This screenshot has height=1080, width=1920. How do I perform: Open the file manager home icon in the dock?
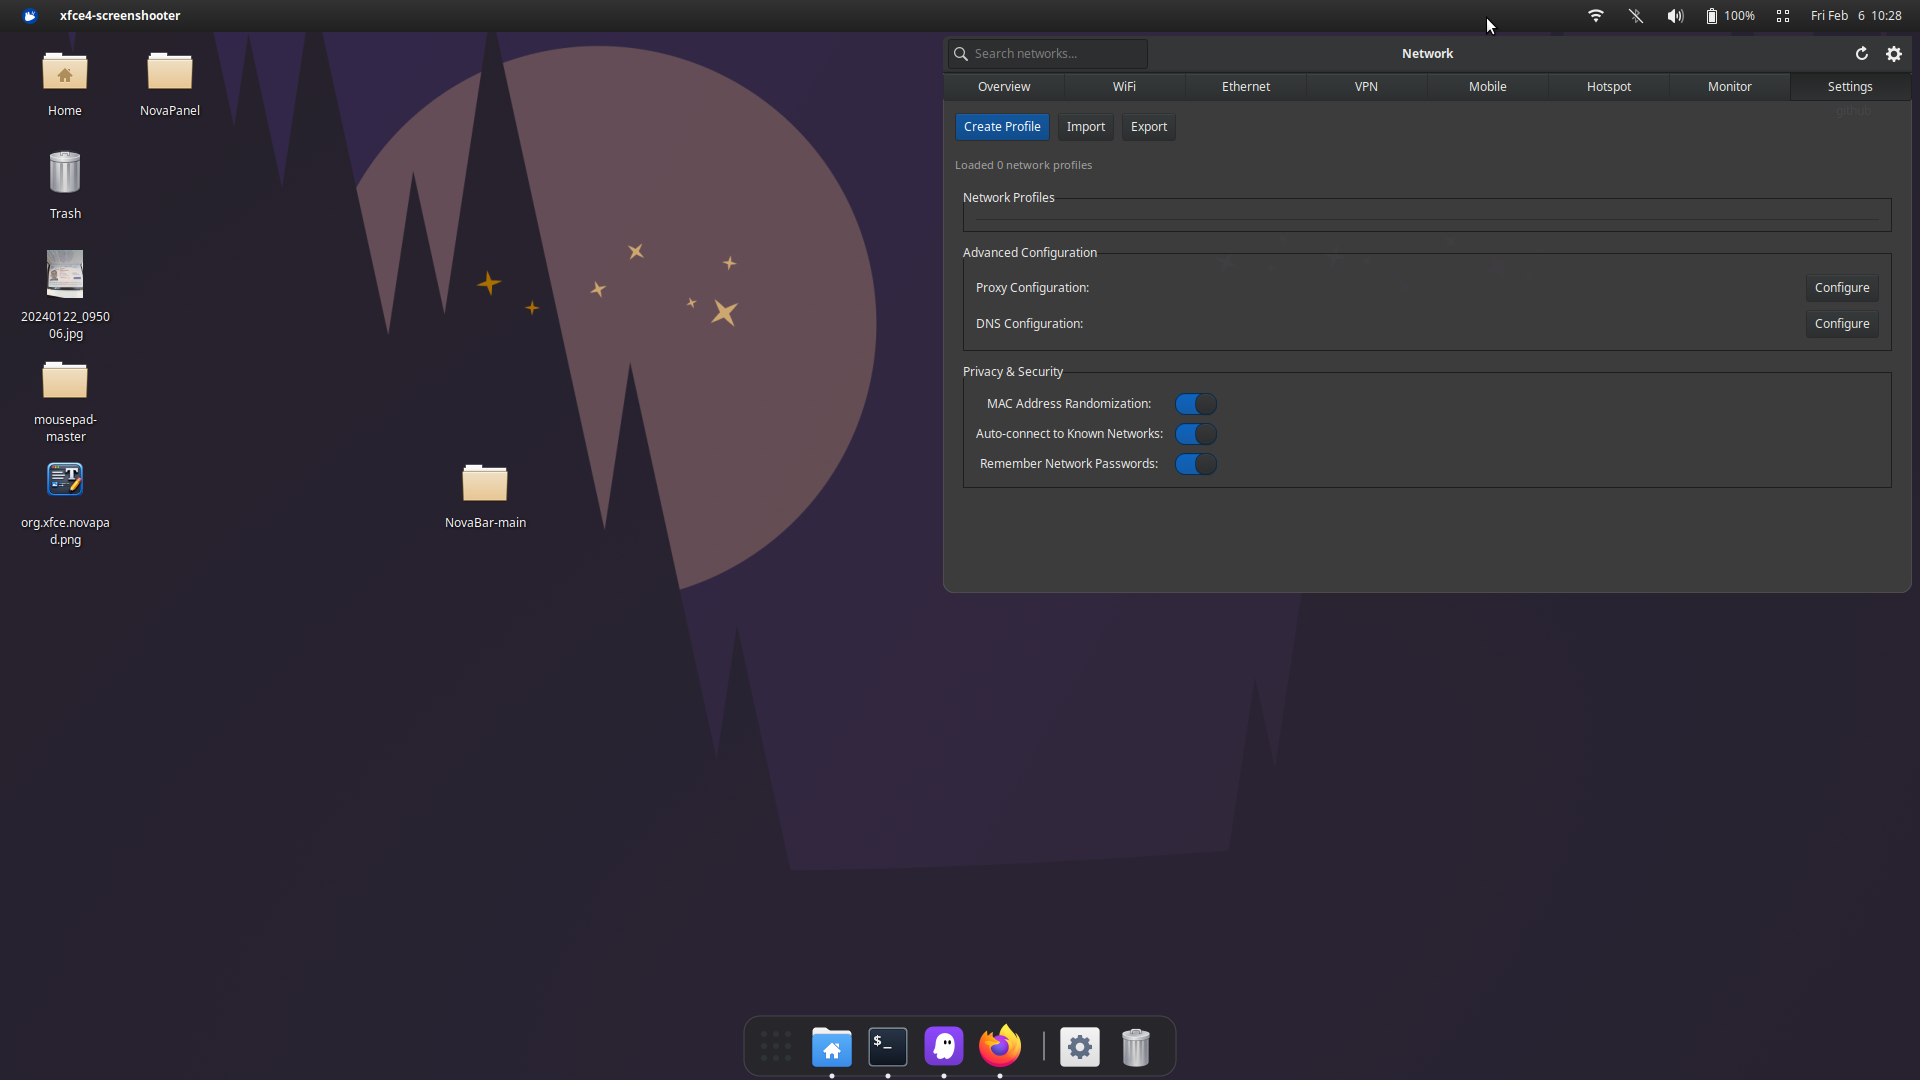click(832, 1047)
